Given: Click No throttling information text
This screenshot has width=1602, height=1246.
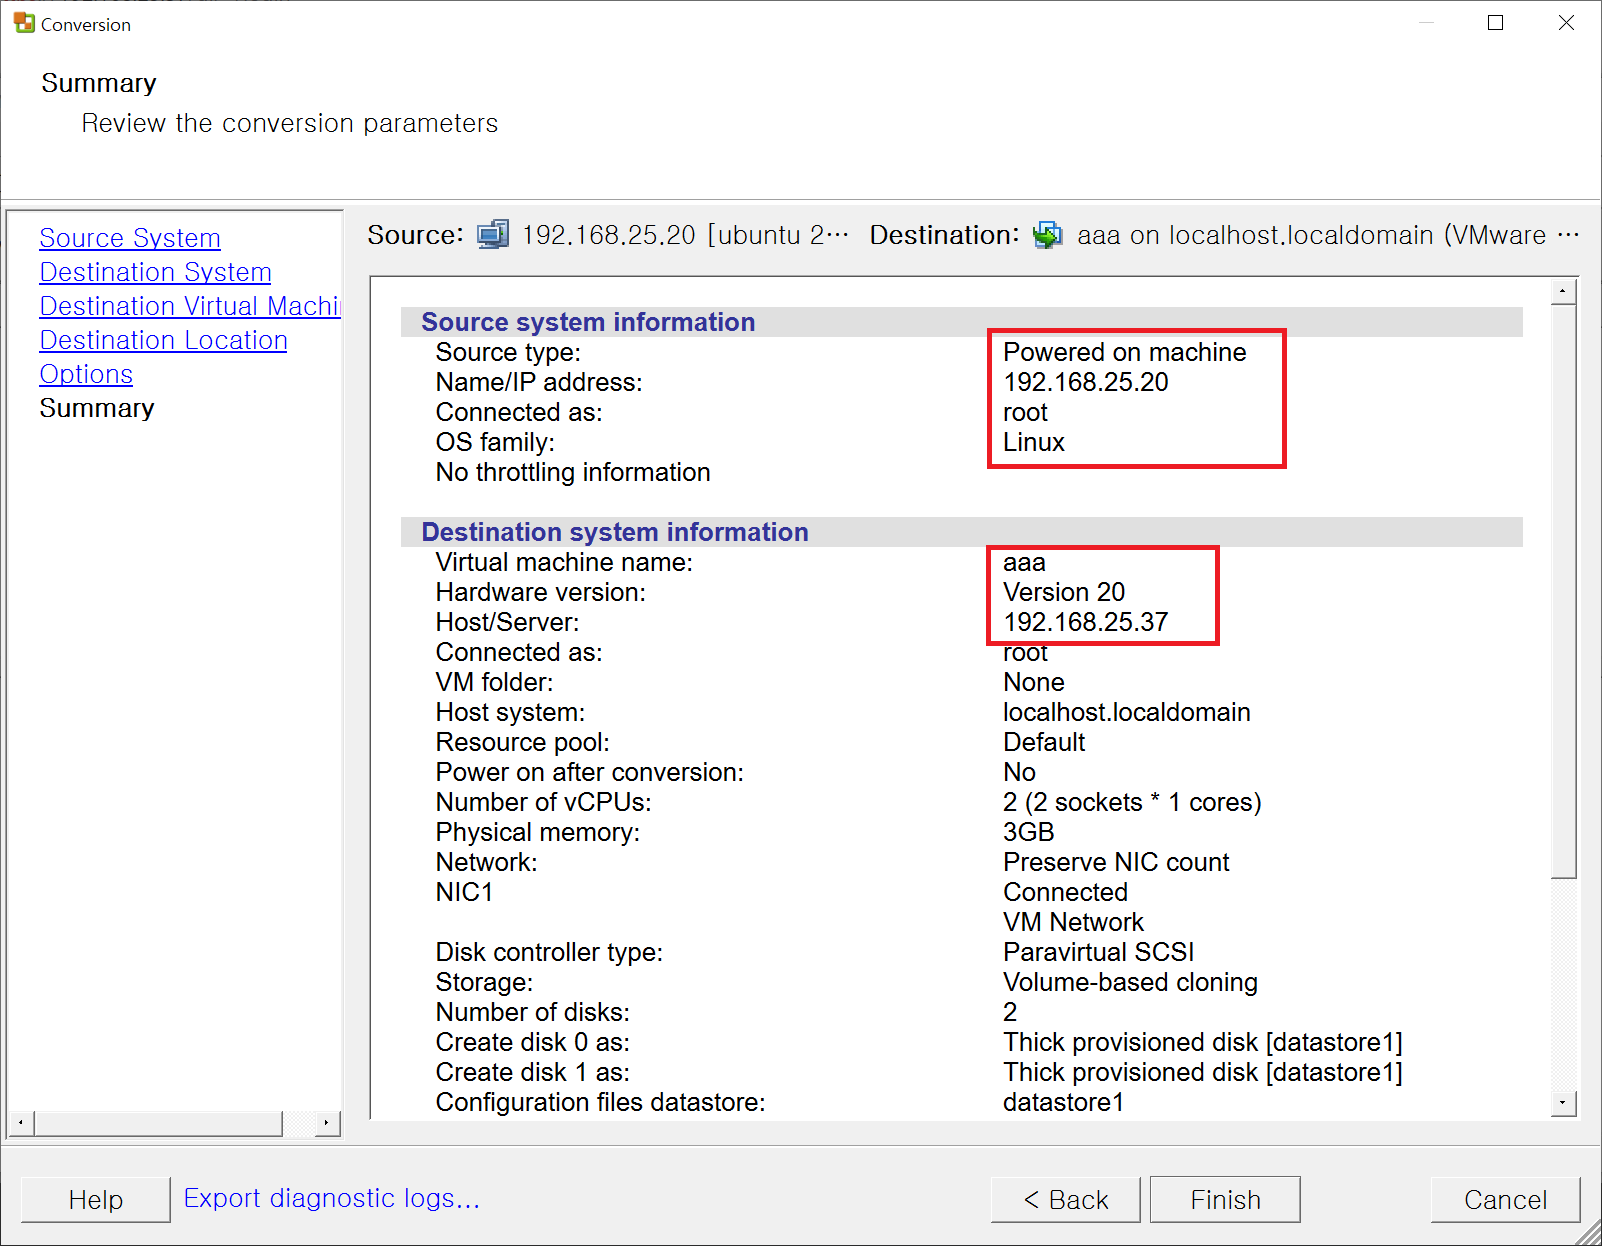Looking at the screenshot, I should tap(573, 472).
